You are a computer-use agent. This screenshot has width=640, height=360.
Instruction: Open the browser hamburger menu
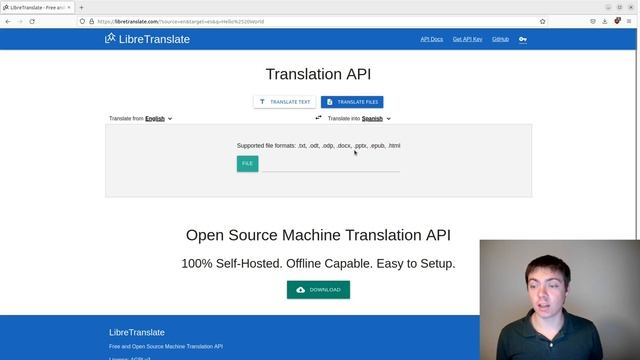(629, 21)
